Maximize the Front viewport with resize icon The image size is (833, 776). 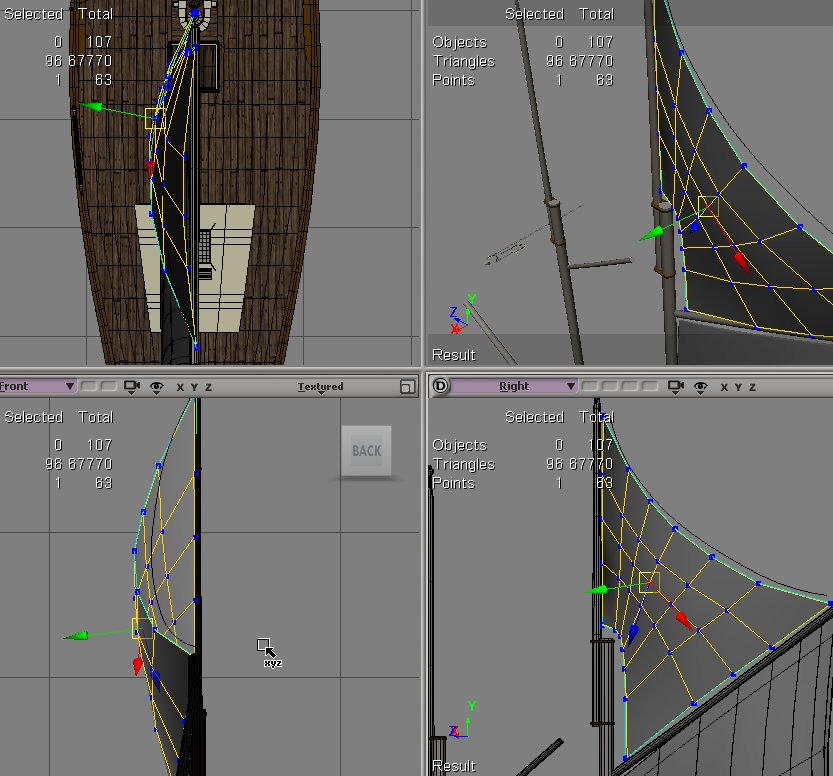[406, 387]
